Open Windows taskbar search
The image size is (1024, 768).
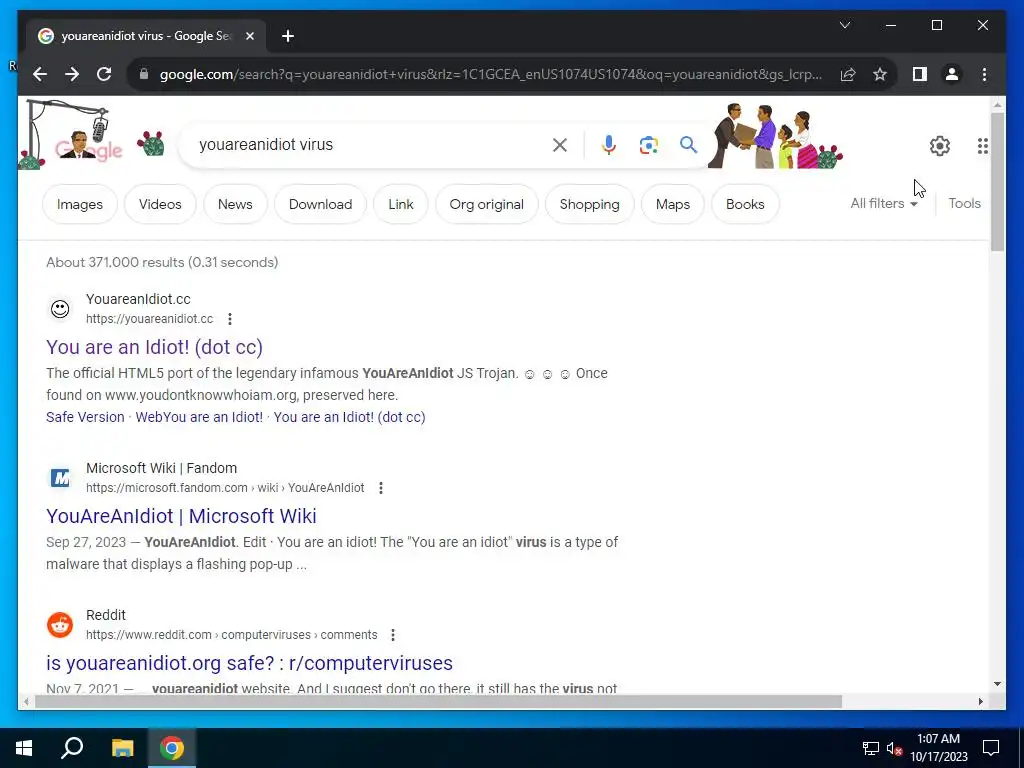[72, 748]
